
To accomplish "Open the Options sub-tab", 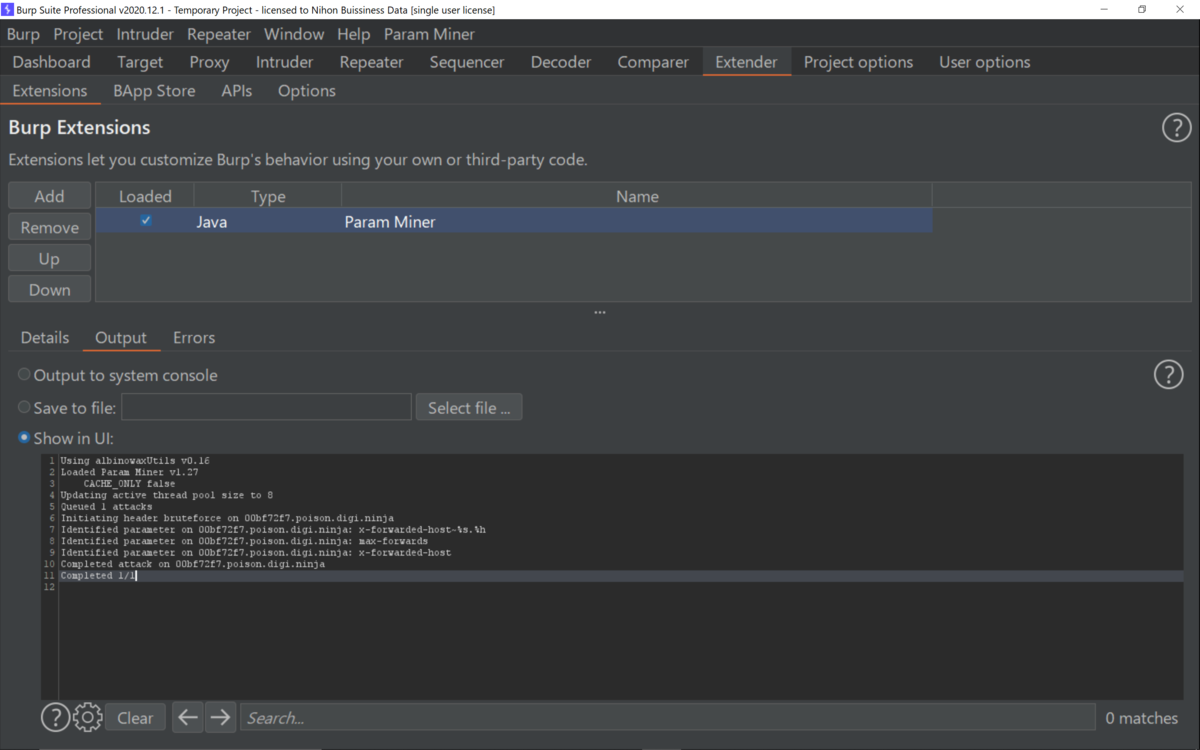I will pos(307,91).
